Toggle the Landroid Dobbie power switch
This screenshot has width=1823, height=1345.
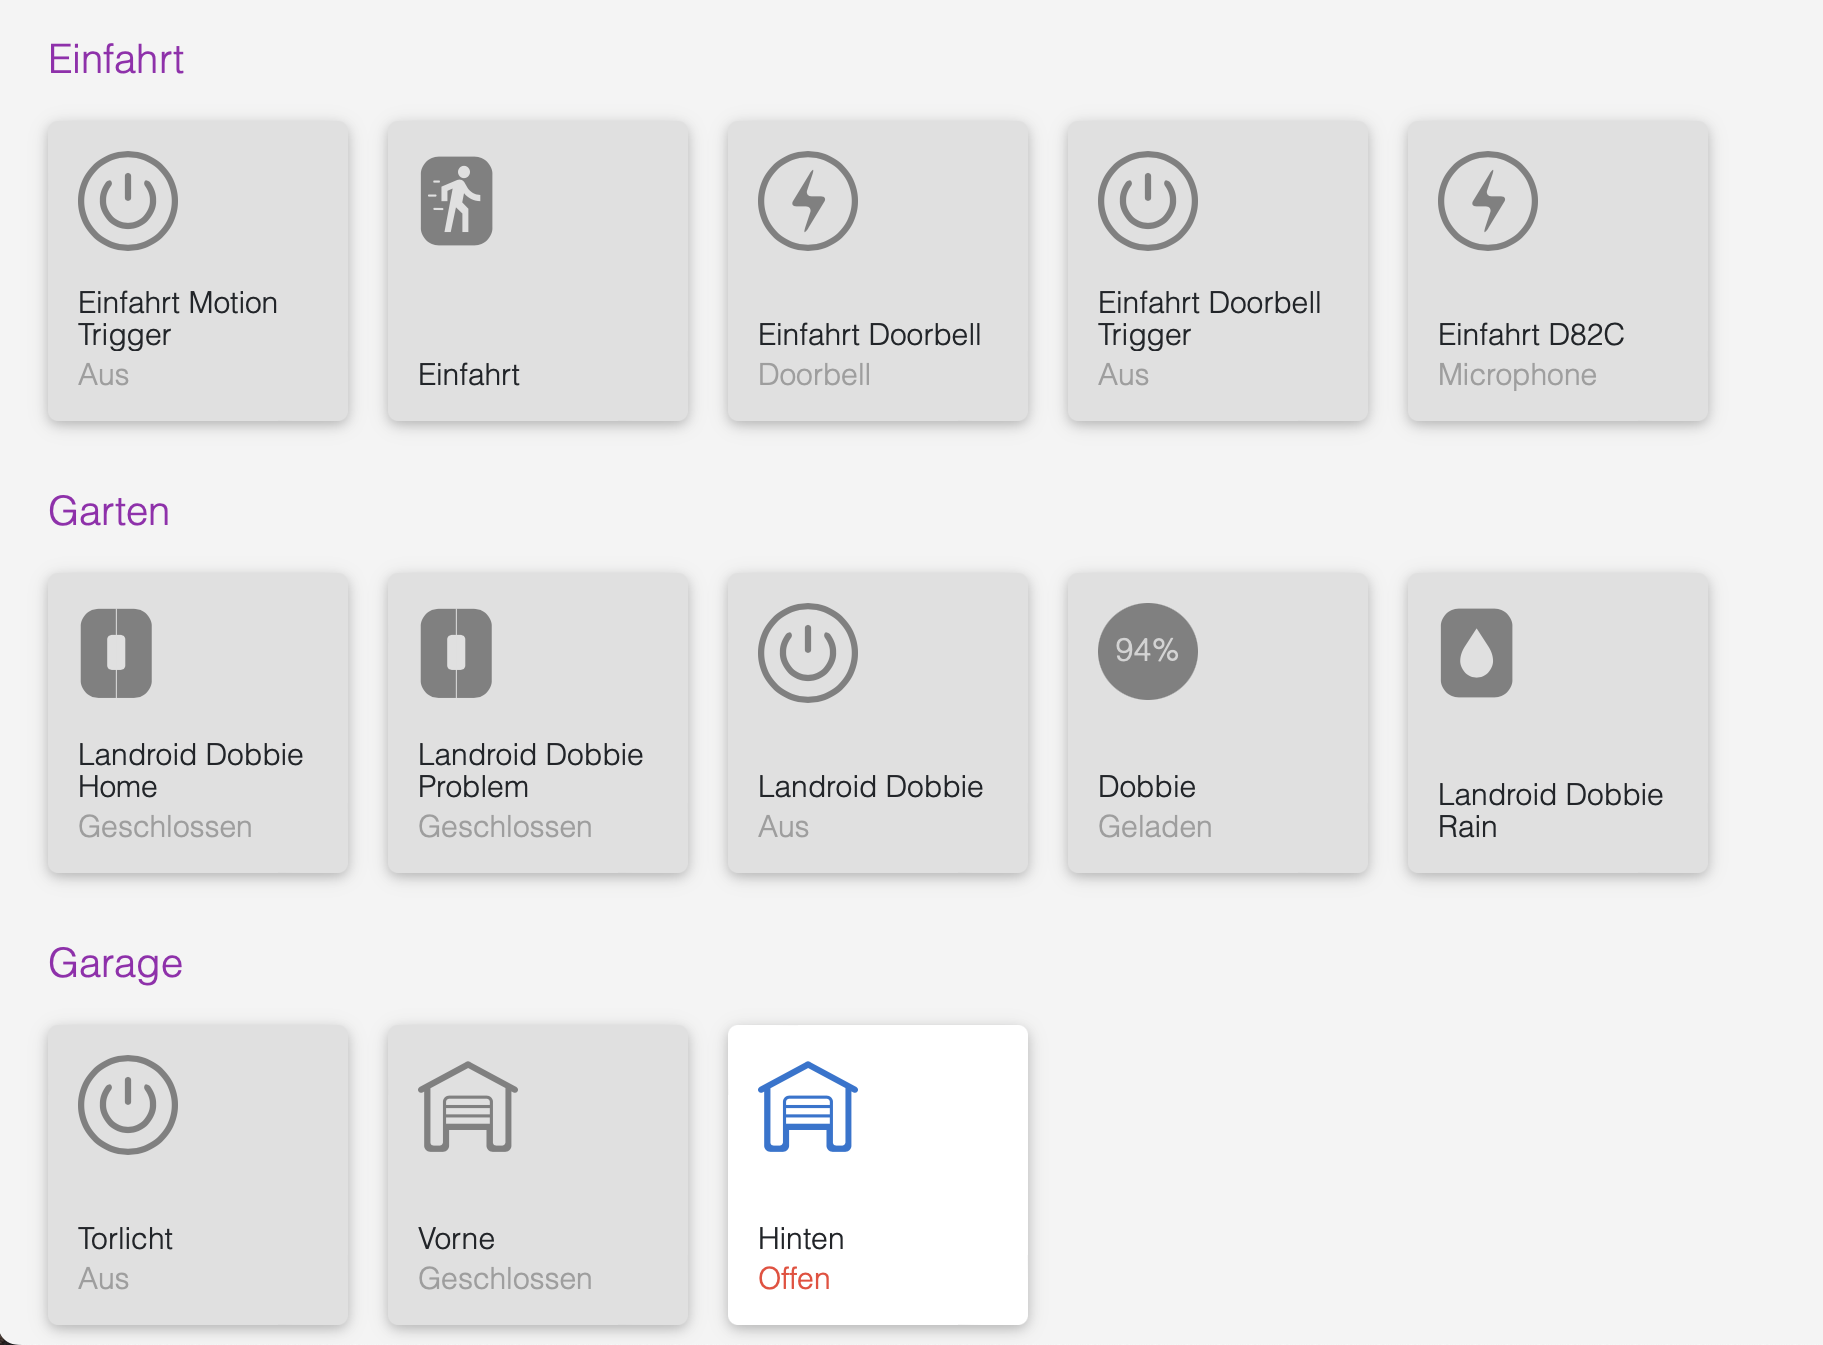807,653
